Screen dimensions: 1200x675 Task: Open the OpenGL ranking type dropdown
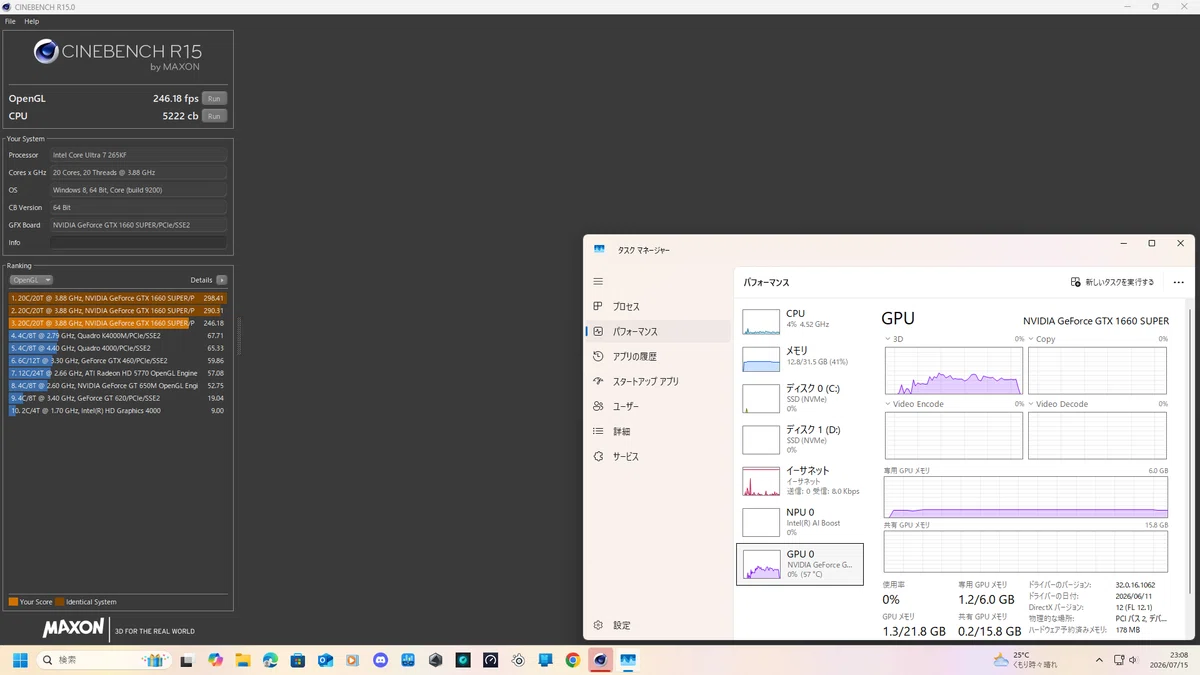point(31,280)
